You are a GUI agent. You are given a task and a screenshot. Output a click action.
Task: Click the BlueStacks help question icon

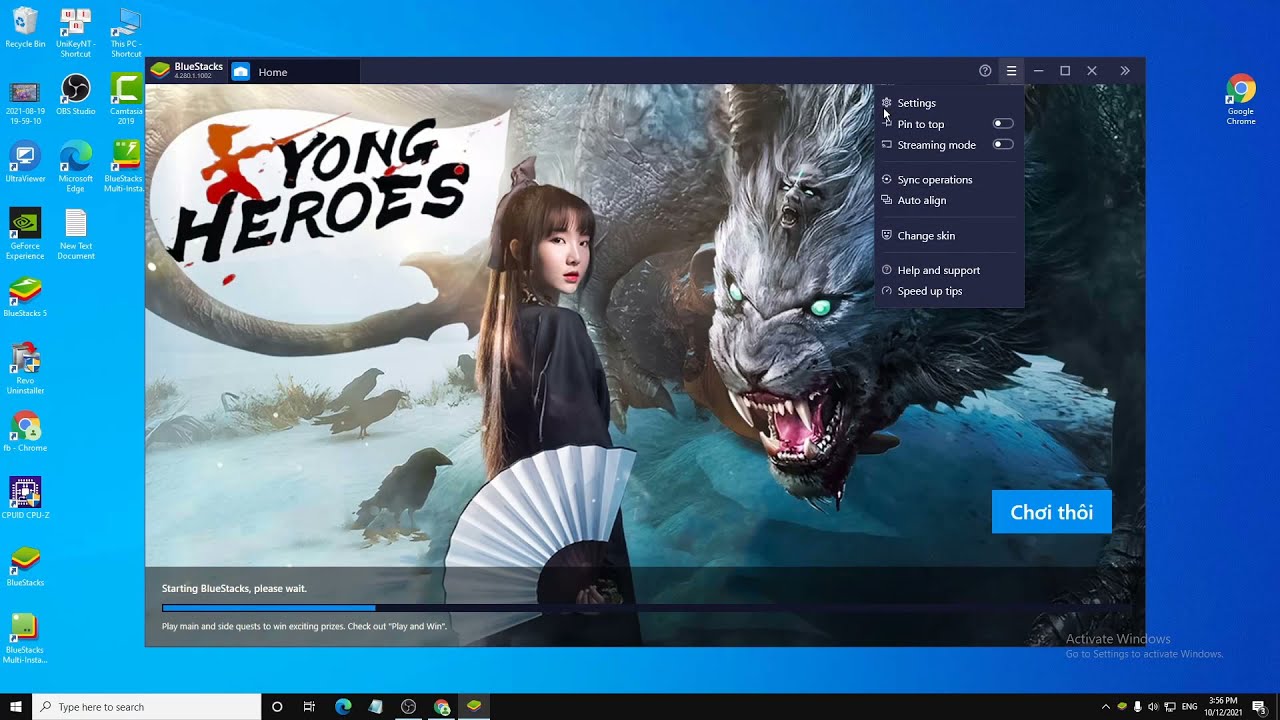[x=985, y=71]
